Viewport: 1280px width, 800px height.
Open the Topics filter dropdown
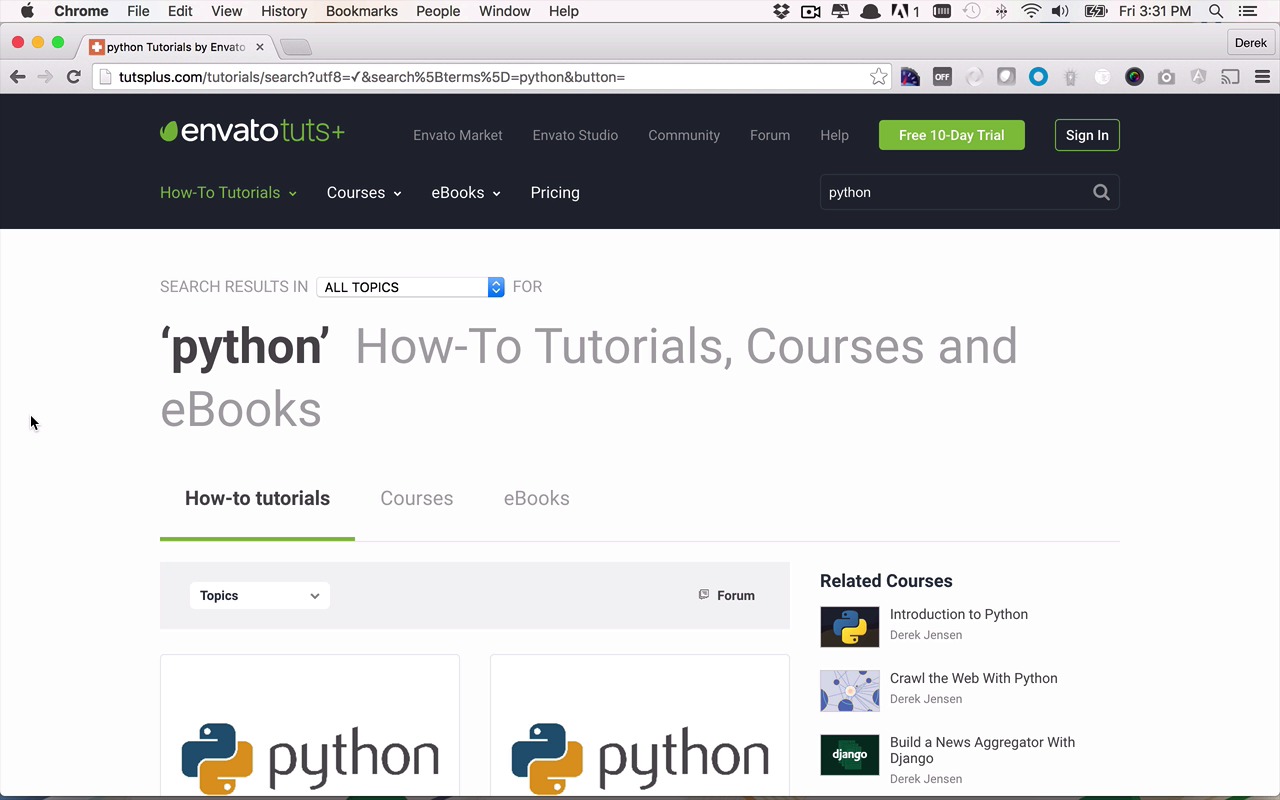click(259, 596)
